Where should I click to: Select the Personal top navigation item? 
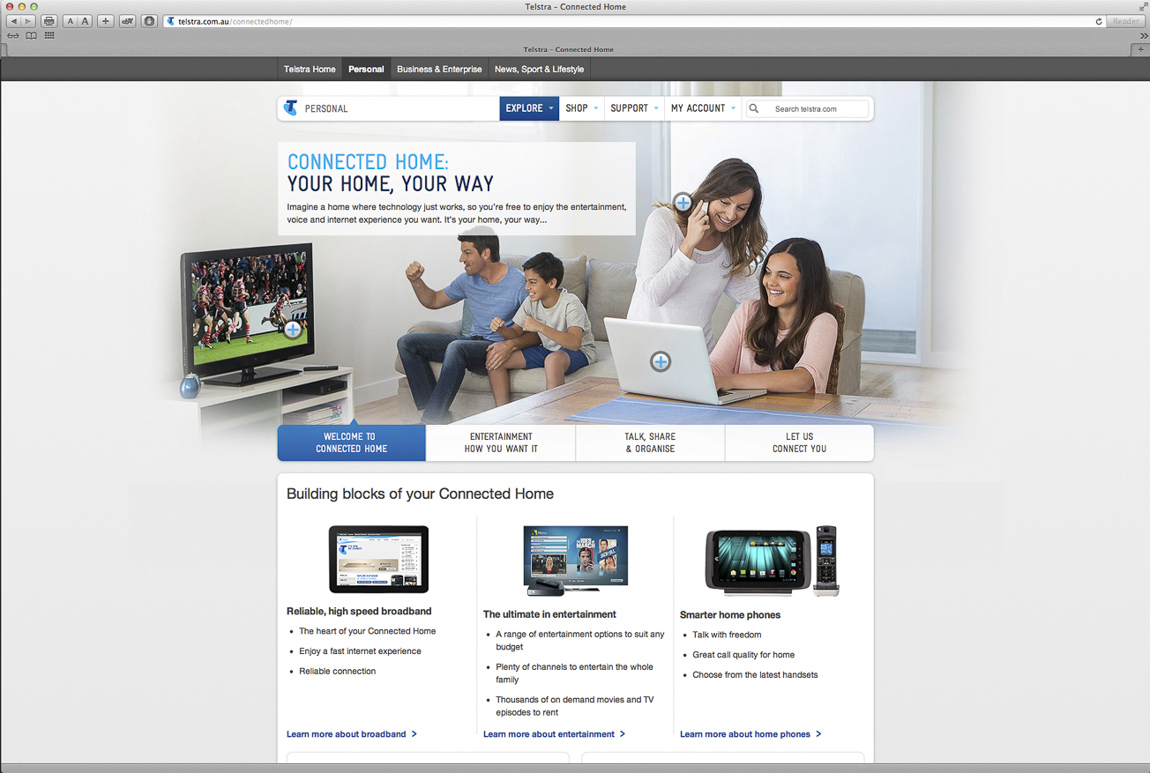366,69
